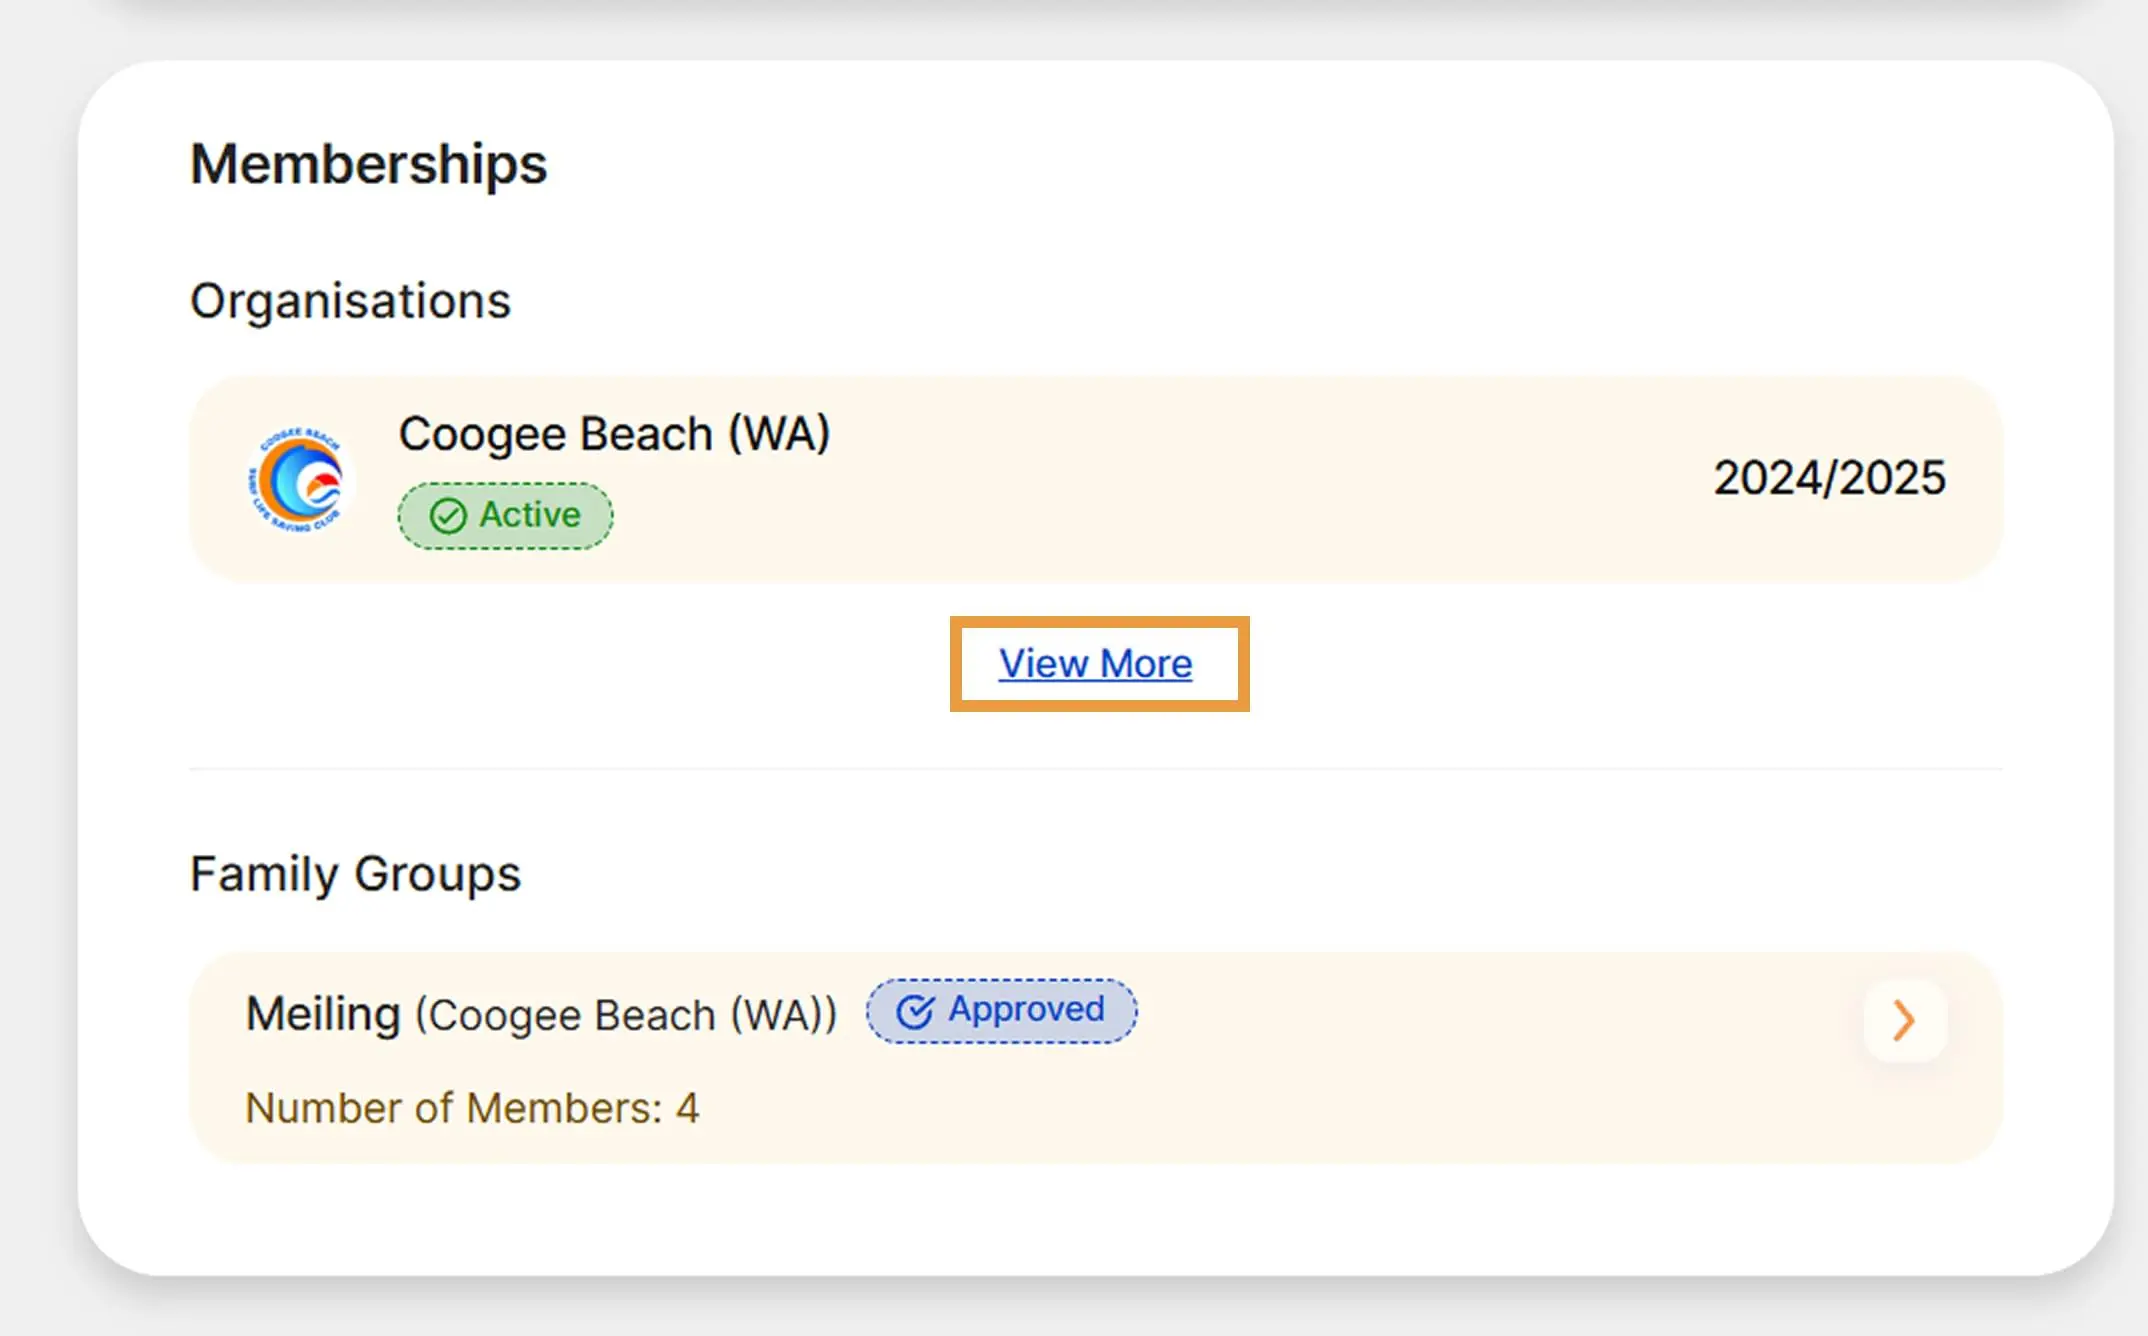
Task: Click the 2024/2025 season label
Action: (x=1829, y=478)
